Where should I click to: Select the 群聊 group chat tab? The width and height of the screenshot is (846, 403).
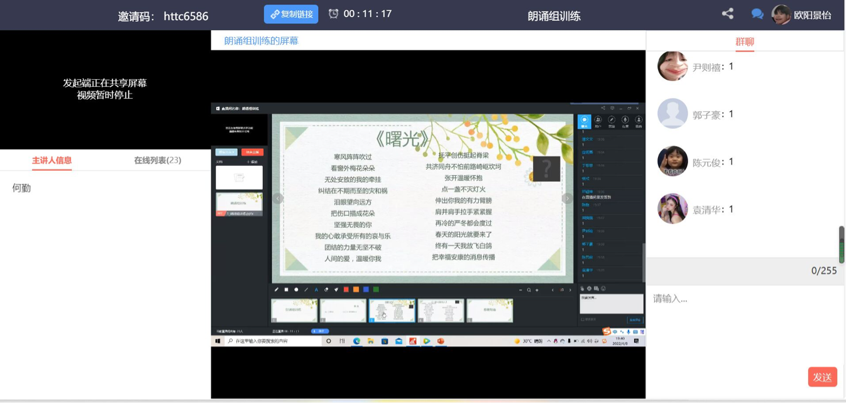click(x=745, y=42)
